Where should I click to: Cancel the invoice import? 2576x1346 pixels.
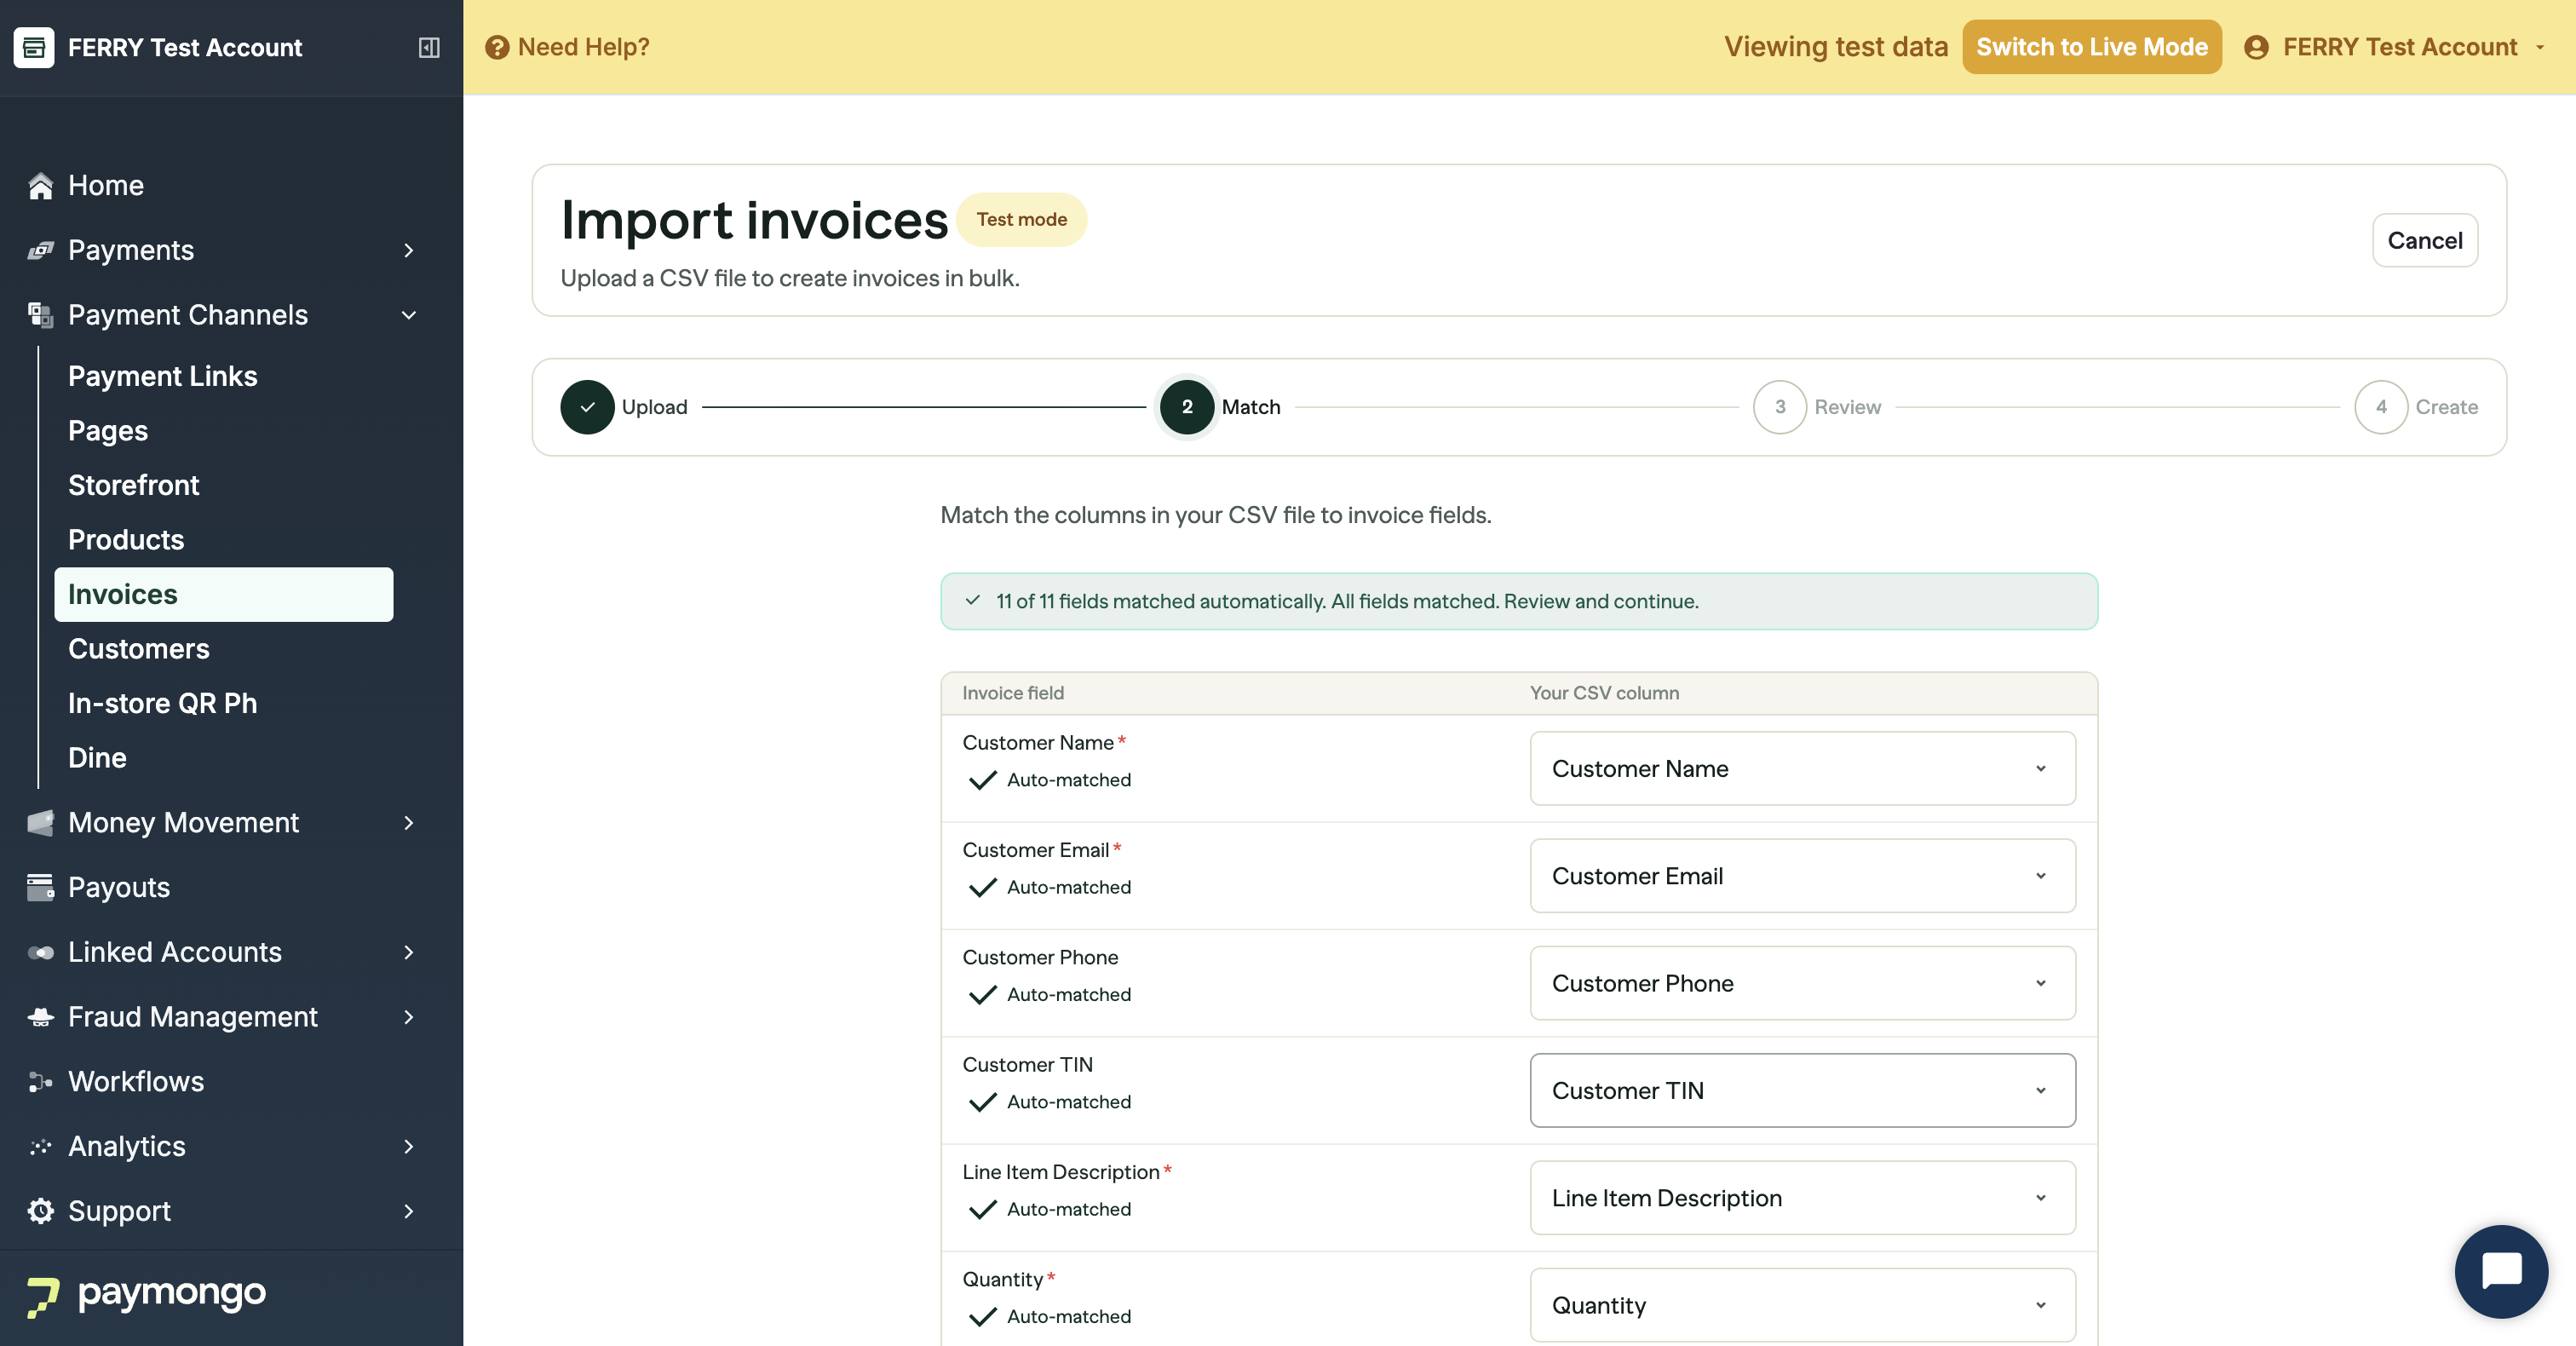2425,240
